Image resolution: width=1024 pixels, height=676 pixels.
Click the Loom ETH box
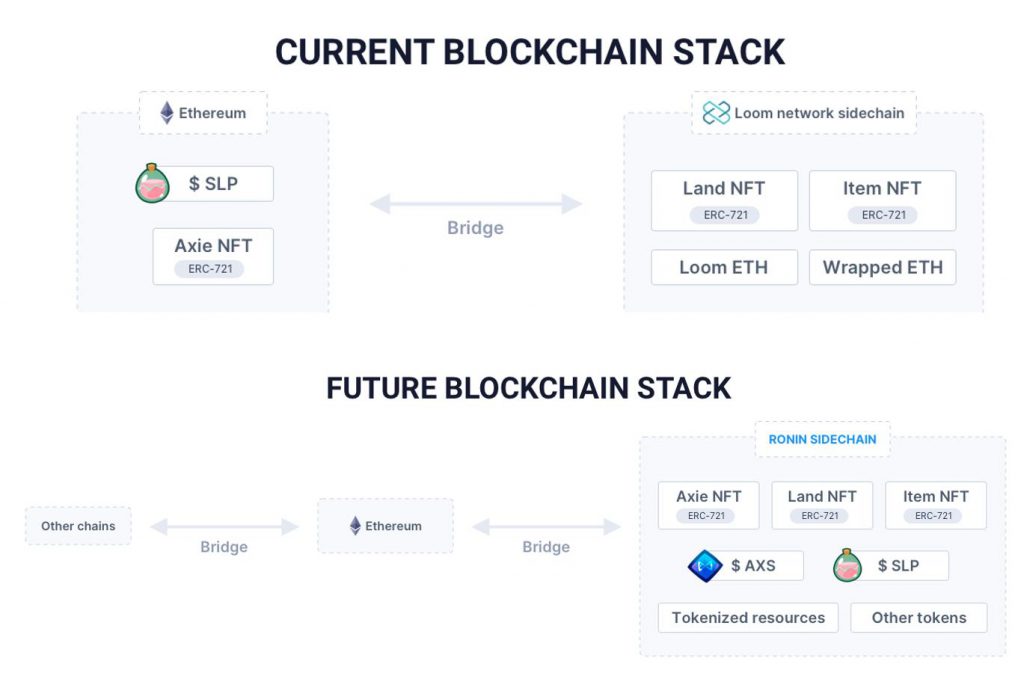click(x=724, y=267)
